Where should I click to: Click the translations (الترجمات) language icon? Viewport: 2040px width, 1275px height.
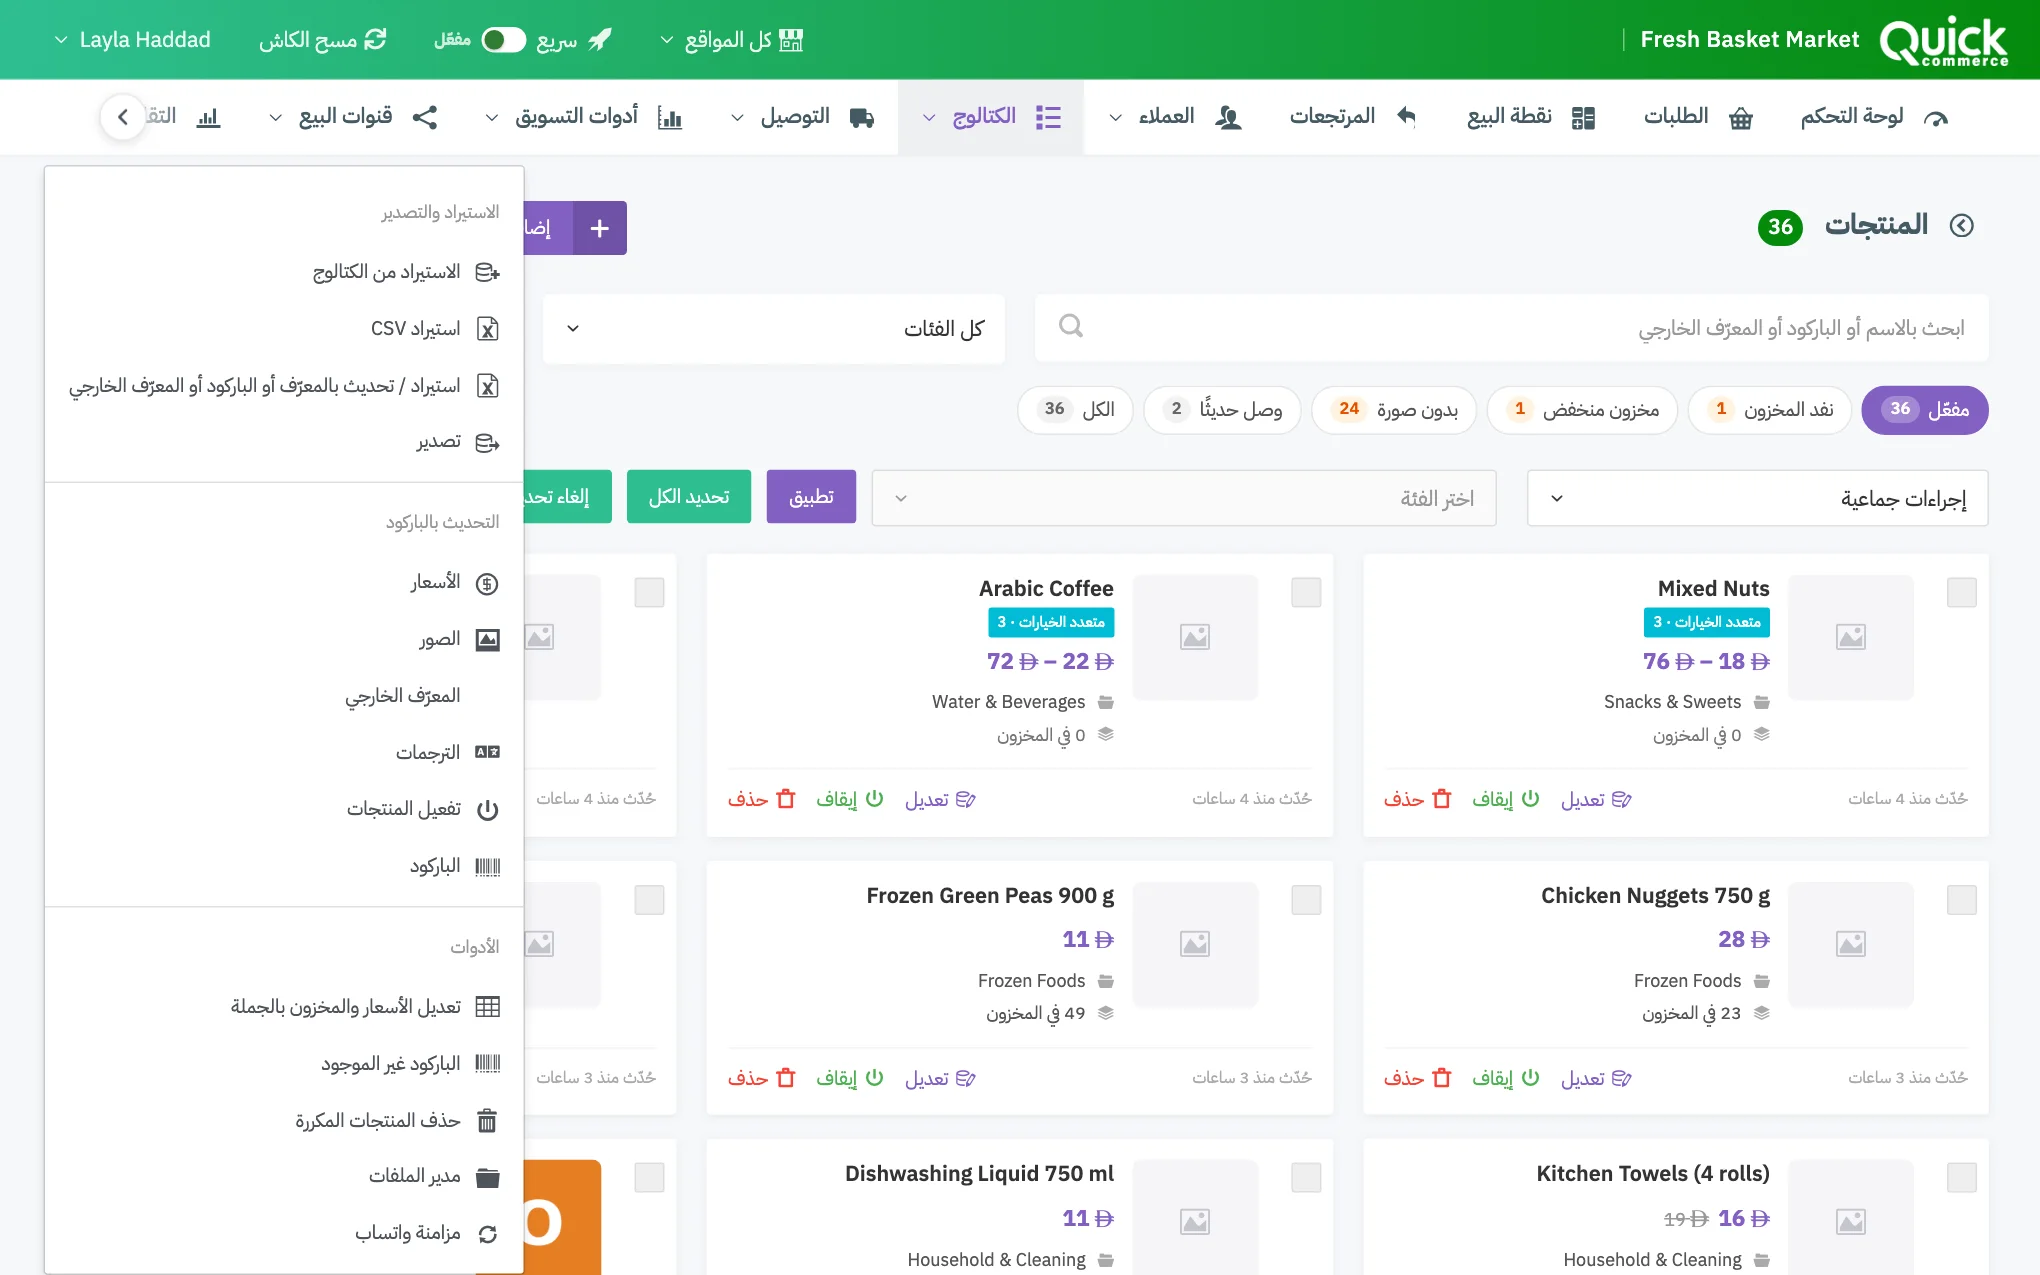point(487,752)
